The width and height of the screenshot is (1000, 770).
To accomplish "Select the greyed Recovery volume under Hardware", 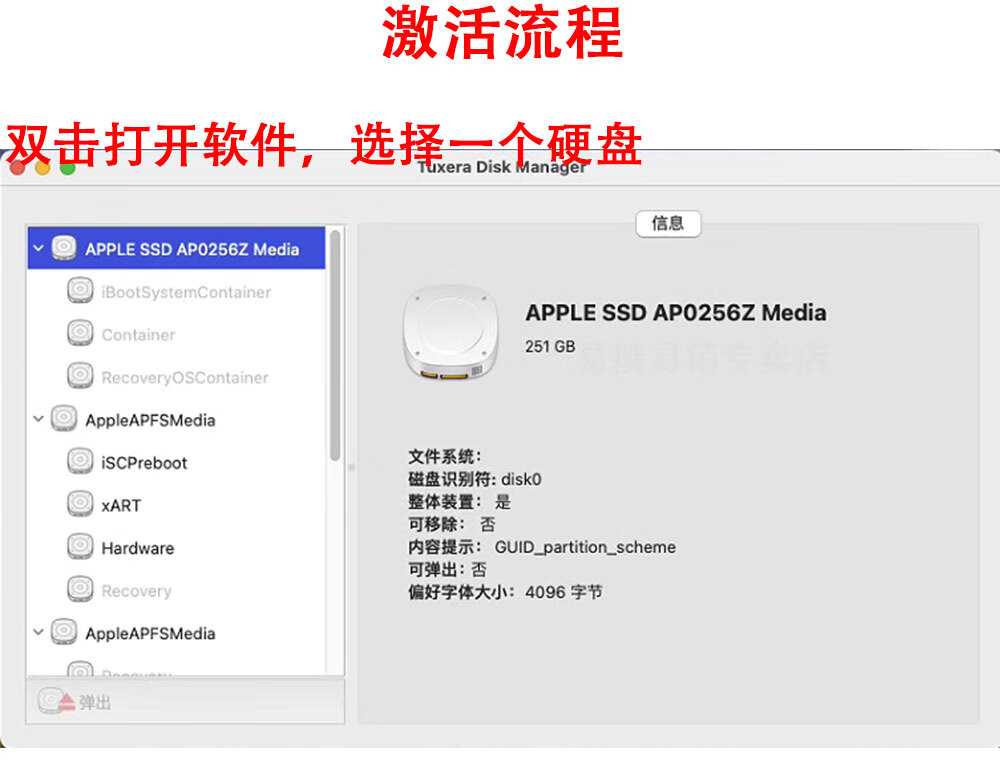I will click(x=136, y=591).
